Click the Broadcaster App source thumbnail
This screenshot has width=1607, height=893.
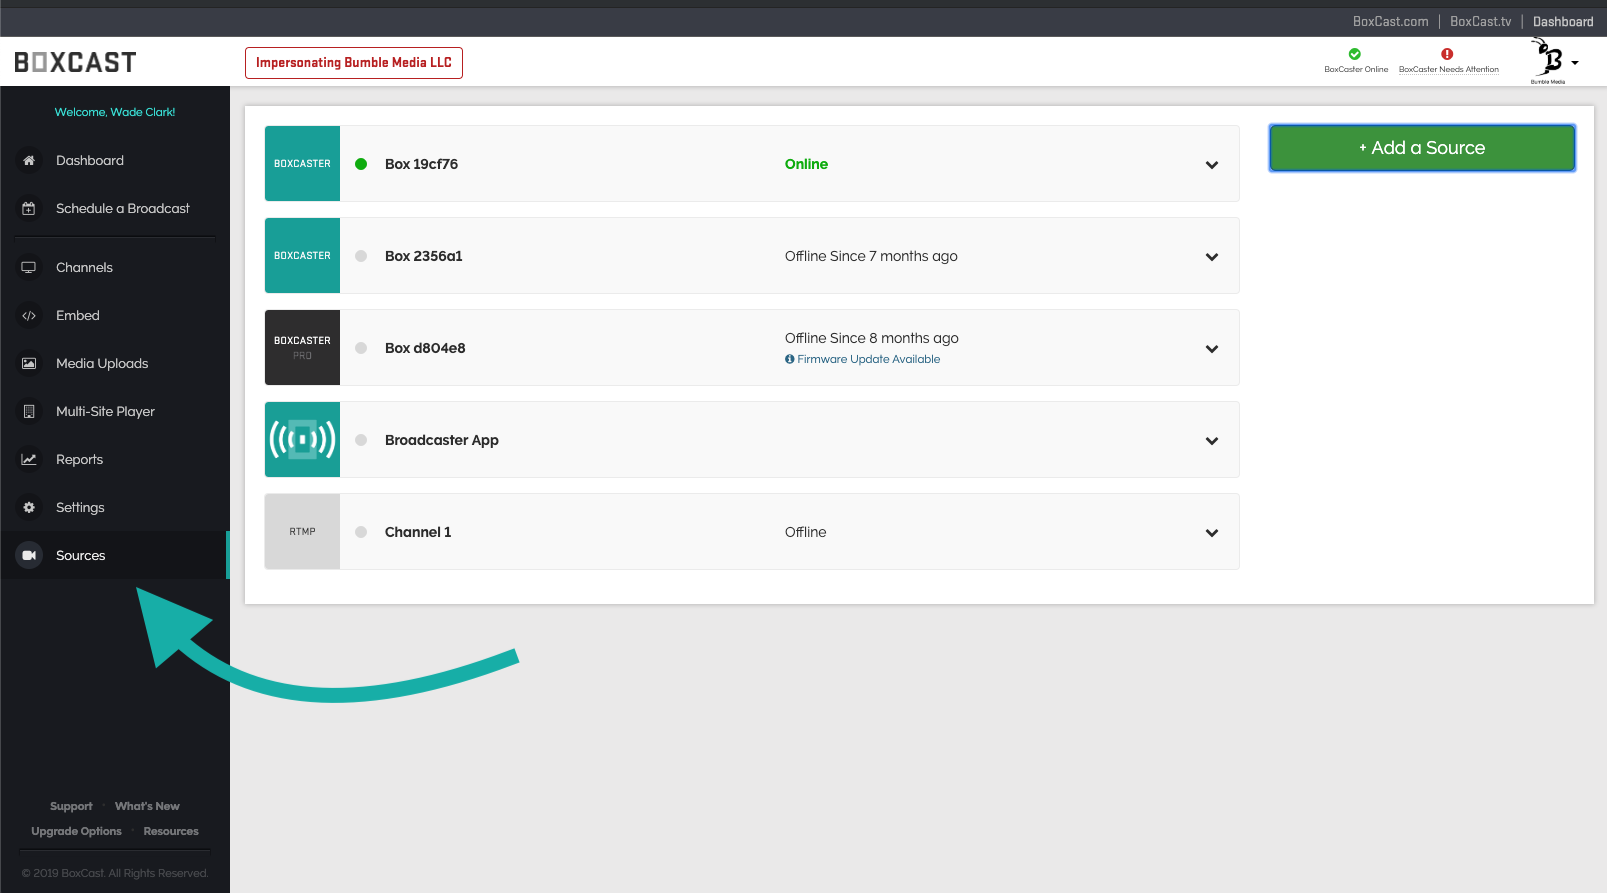point(302,440)
